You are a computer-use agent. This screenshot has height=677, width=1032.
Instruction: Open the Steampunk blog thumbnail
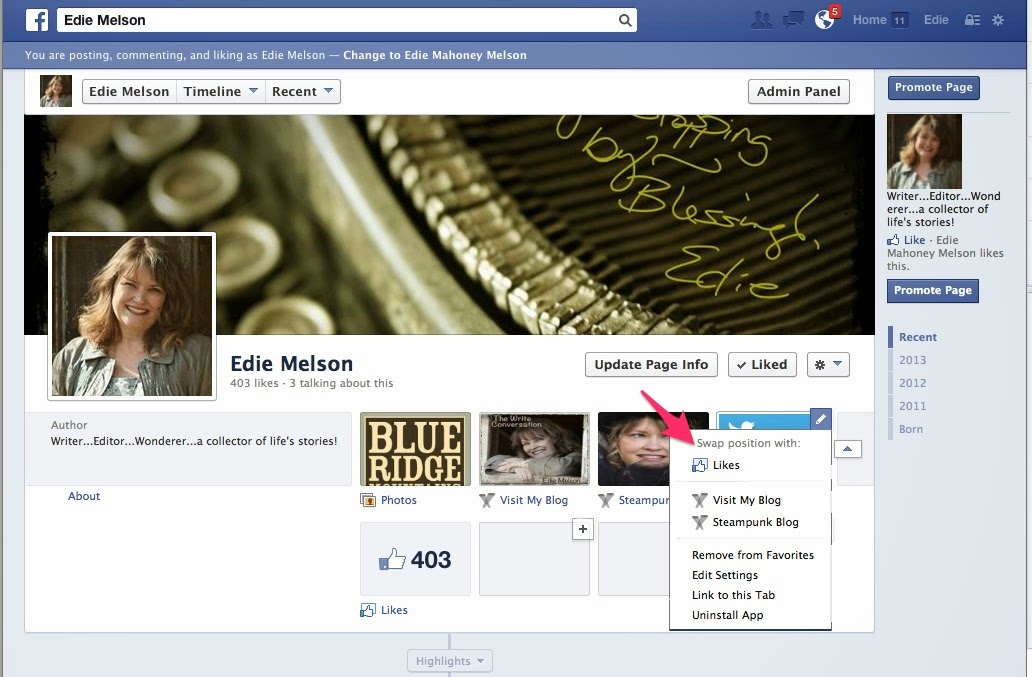click(x=633, y=449)
